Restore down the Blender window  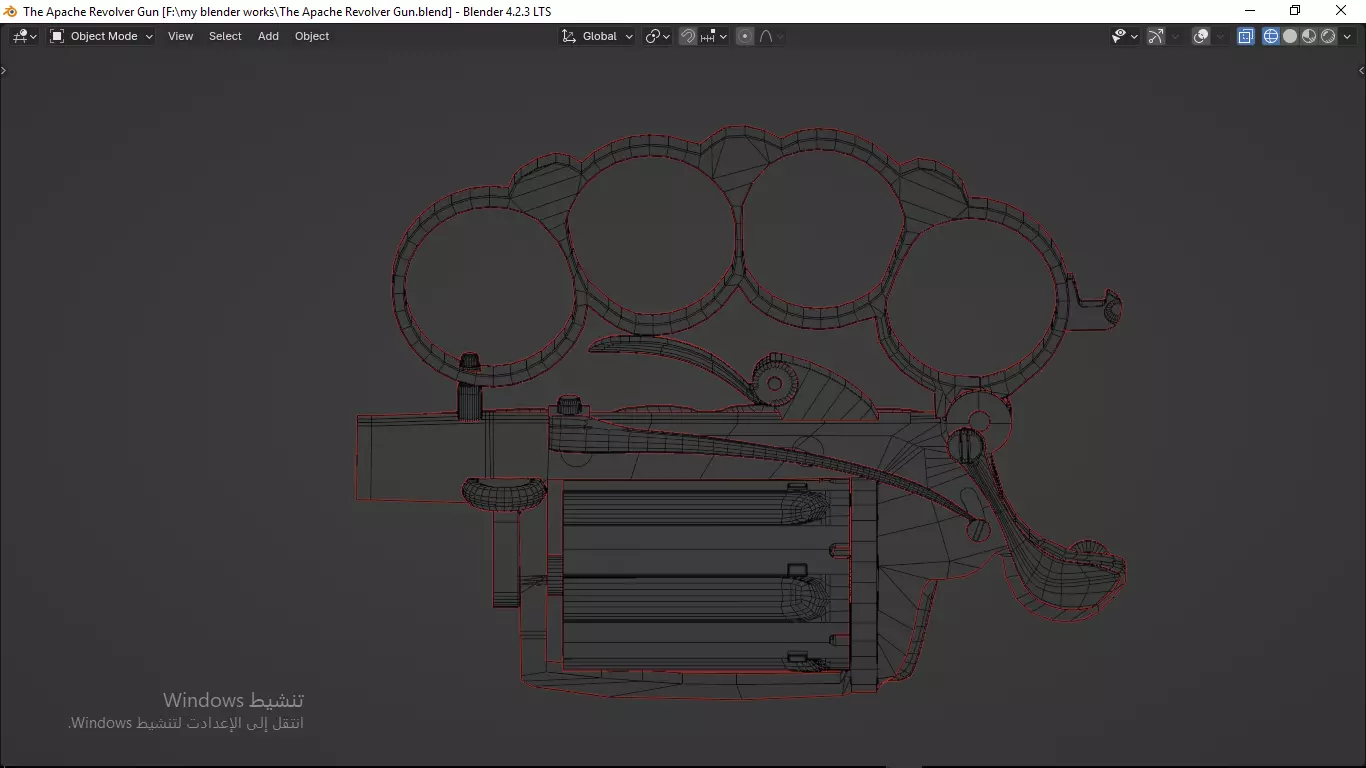point(1295,11)
